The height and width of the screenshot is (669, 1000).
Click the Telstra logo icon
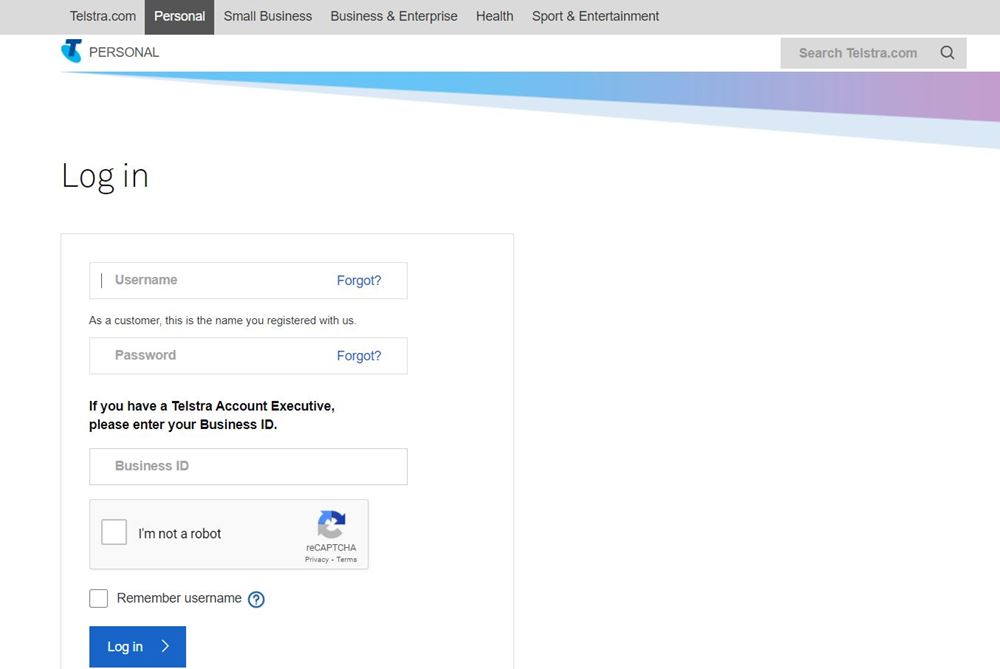(71, 51)
